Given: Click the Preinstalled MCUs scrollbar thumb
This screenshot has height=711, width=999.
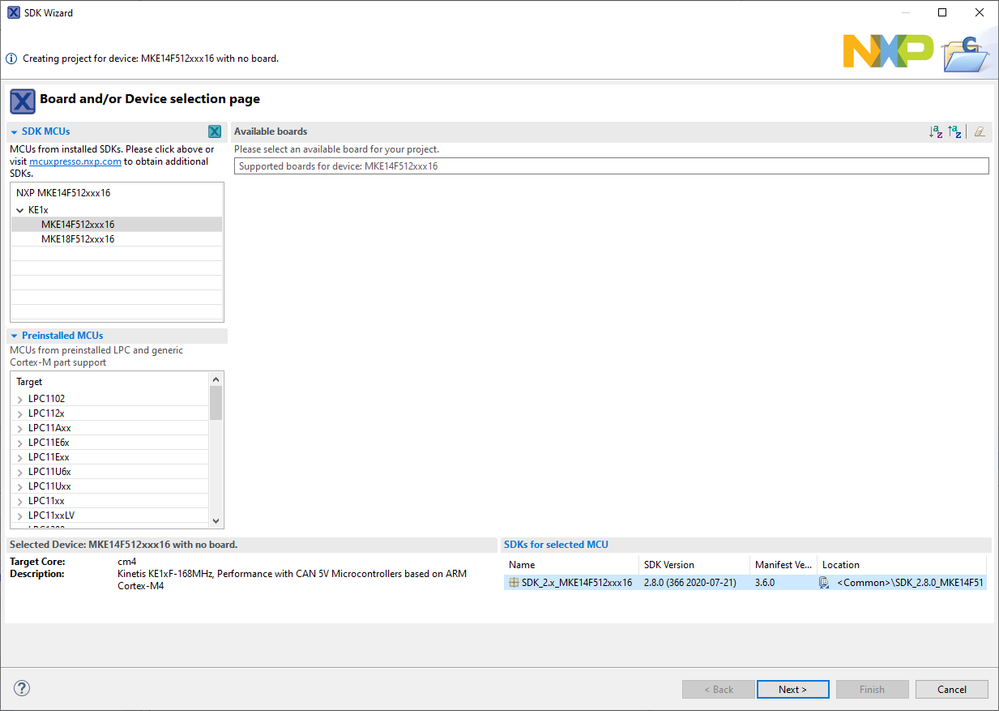Looking at the screenshot, I should tap(216, 403).
